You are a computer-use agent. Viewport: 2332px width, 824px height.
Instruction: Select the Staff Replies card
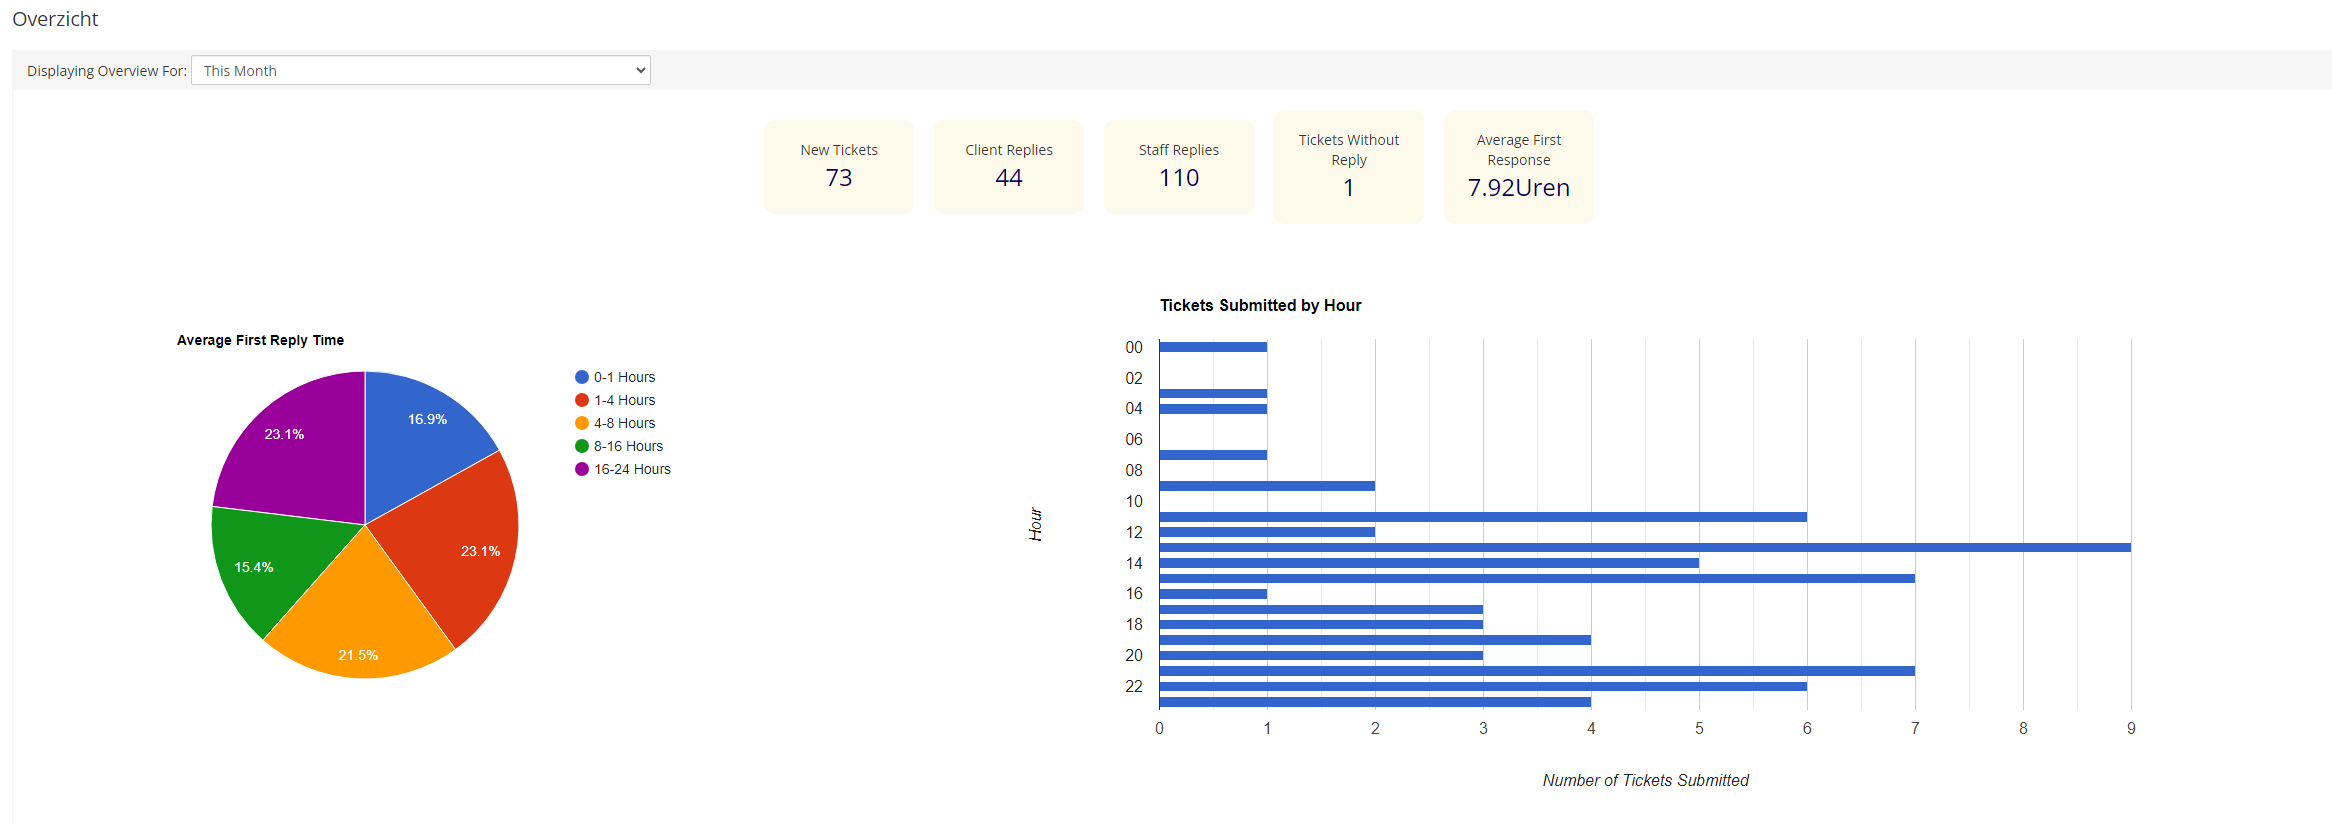point(1178,166)
